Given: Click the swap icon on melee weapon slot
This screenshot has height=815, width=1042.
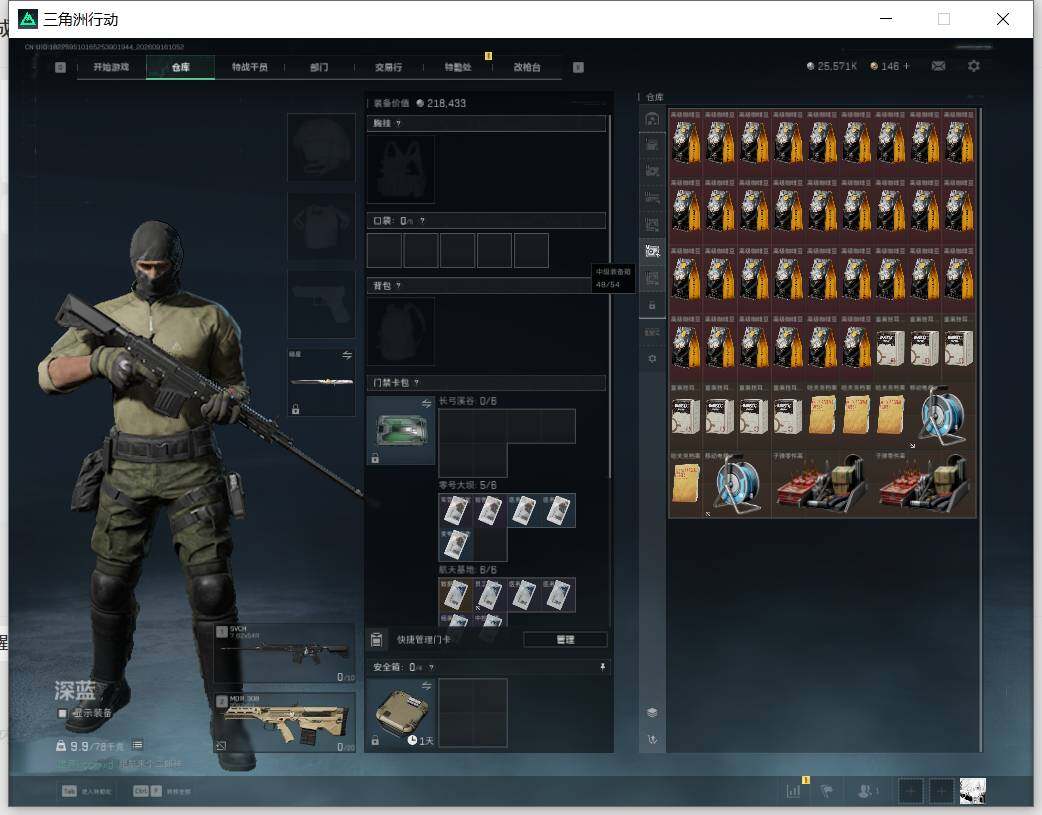Looking at the screenshot, I should pyautogui.click(x=347, y=356).
